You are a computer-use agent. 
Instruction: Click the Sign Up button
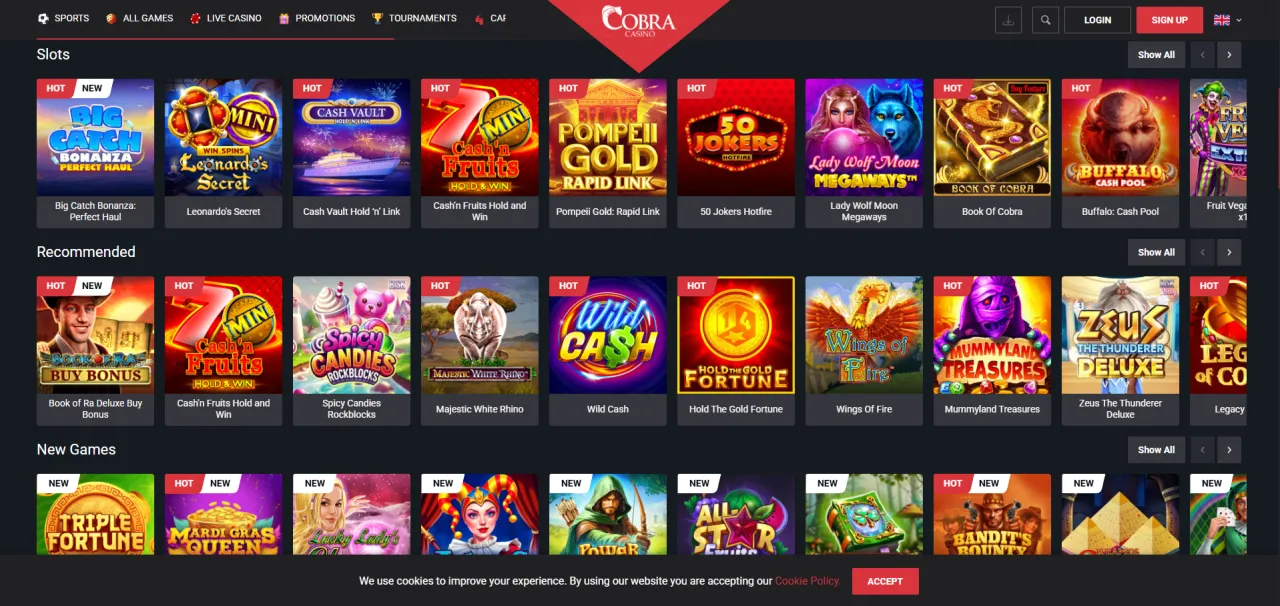click(1170, 20)
